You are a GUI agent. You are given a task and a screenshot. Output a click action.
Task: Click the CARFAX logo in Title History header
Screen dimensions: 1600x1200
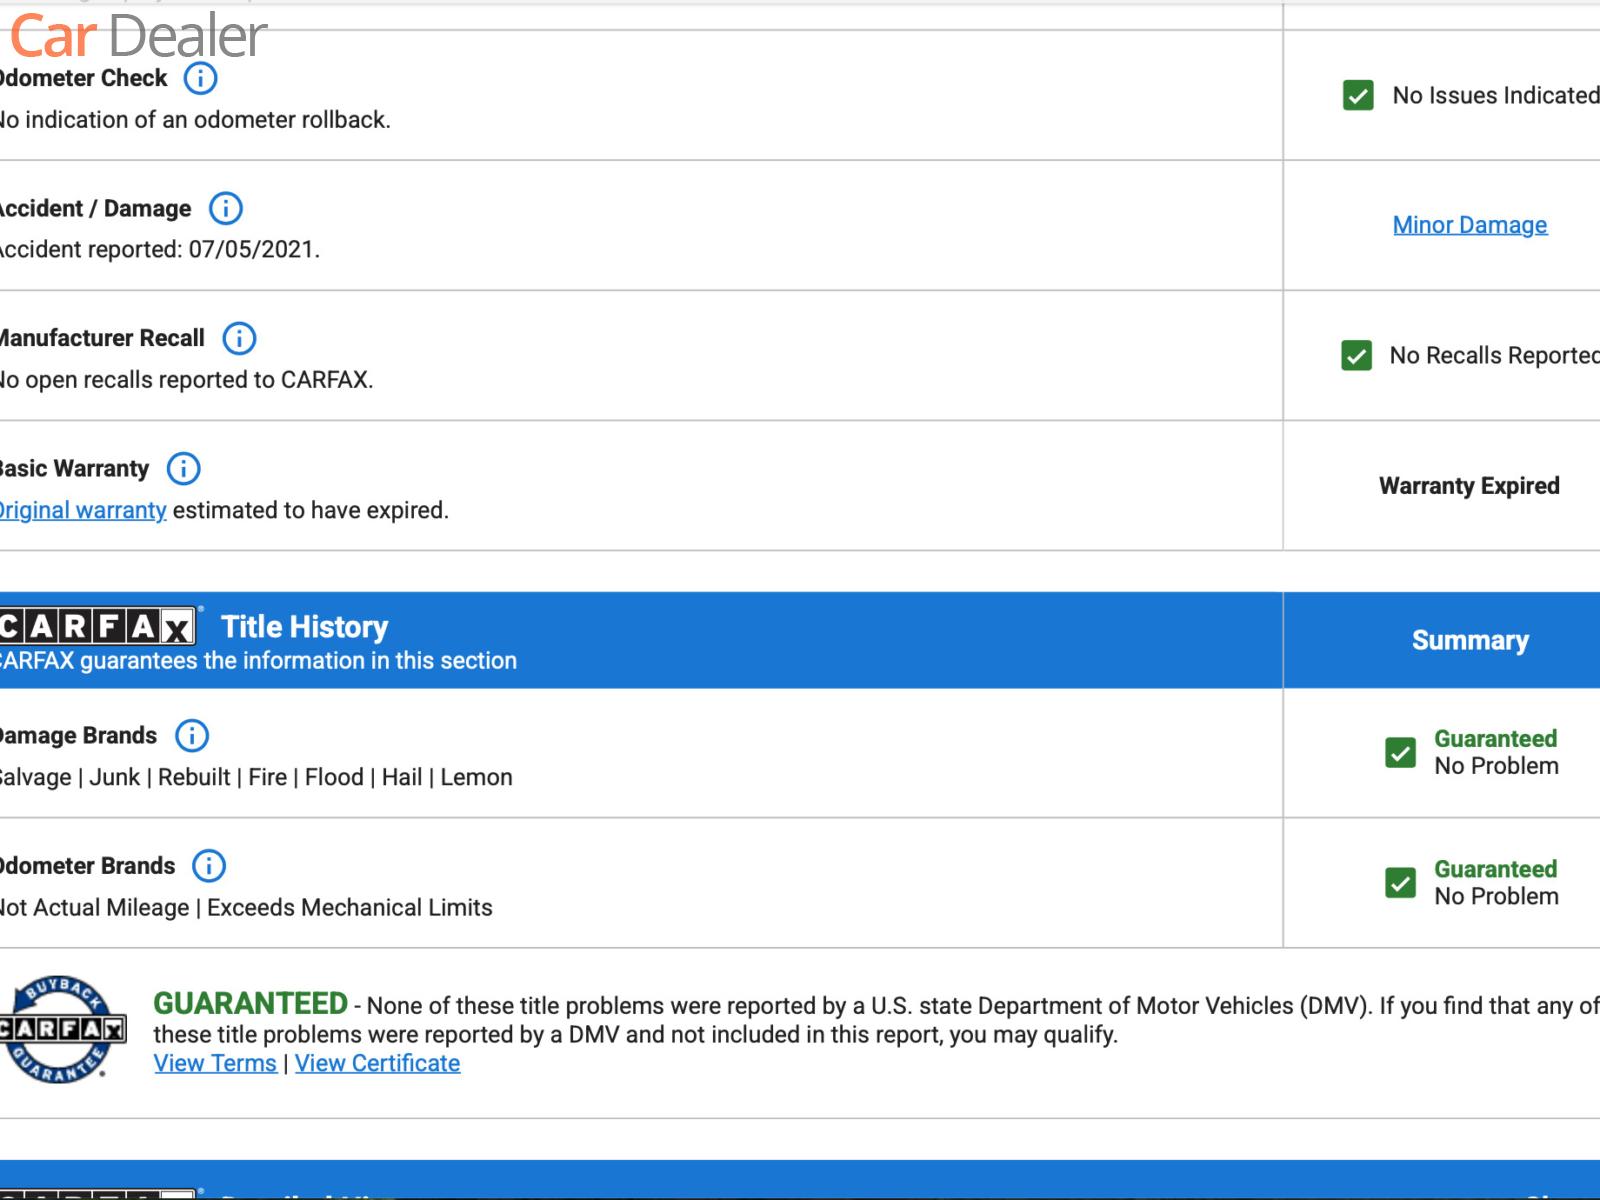(x=96, y=627)
